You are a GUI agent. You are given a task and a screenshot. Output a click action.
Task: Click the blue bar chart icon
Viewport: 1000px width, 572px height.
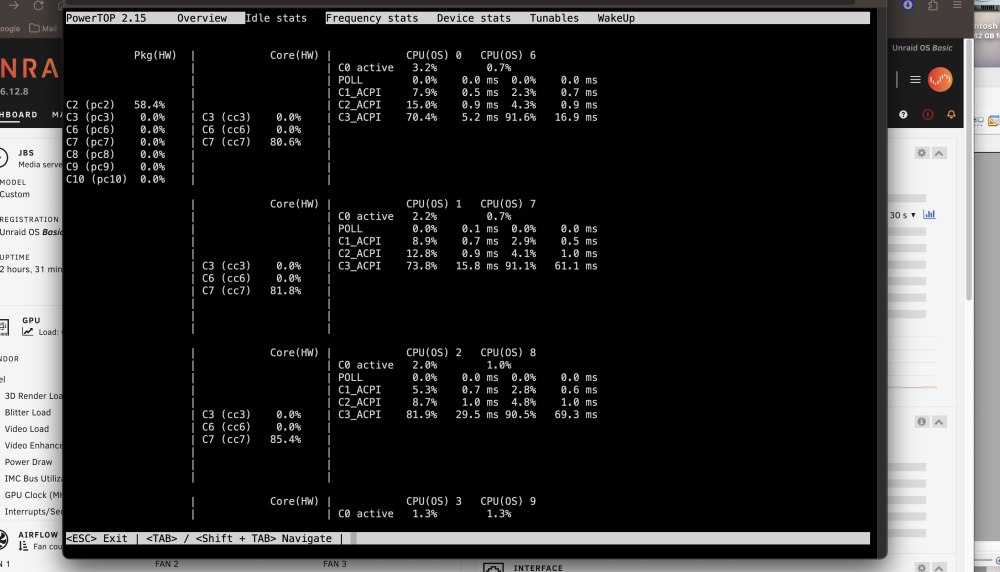pyautogui.click(x=929, y=214)
